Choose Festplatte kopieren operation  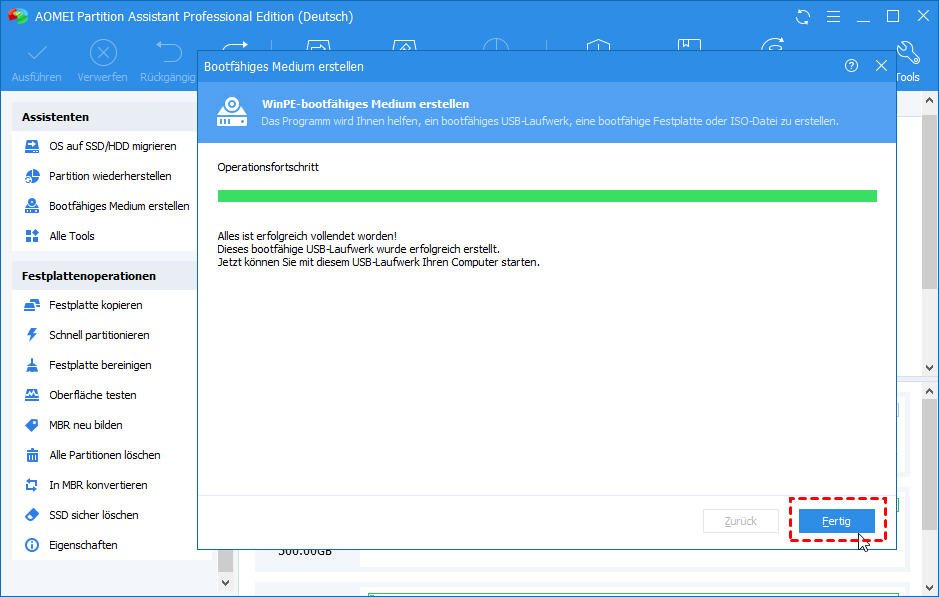96,305
